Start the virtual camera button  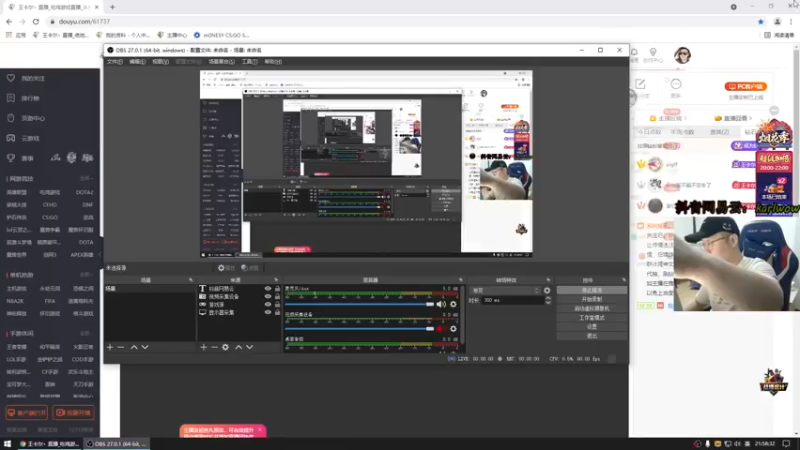591,309
